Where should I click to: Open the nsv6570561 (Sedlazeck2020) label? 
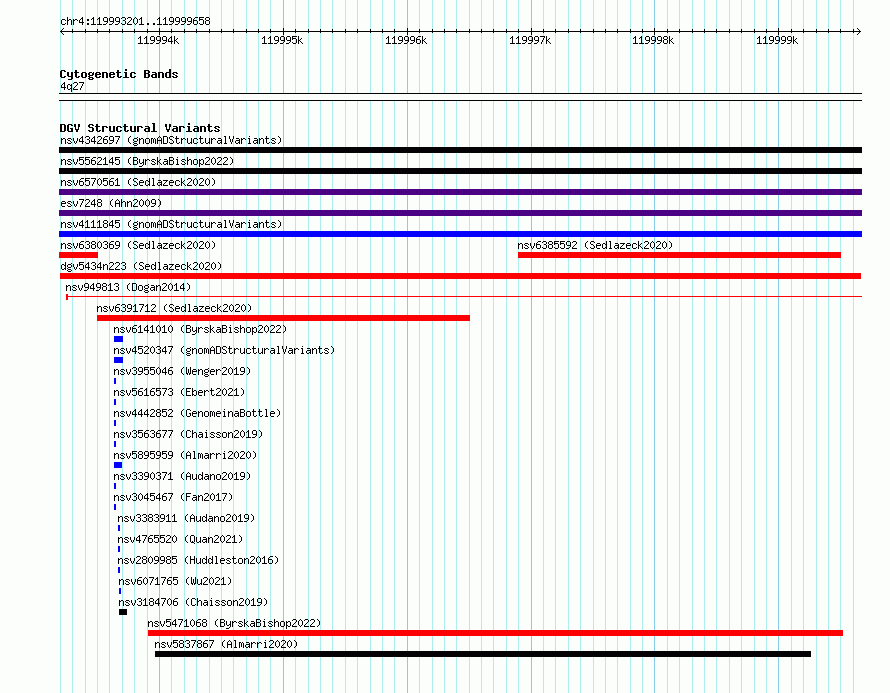[x=138, y=182]
